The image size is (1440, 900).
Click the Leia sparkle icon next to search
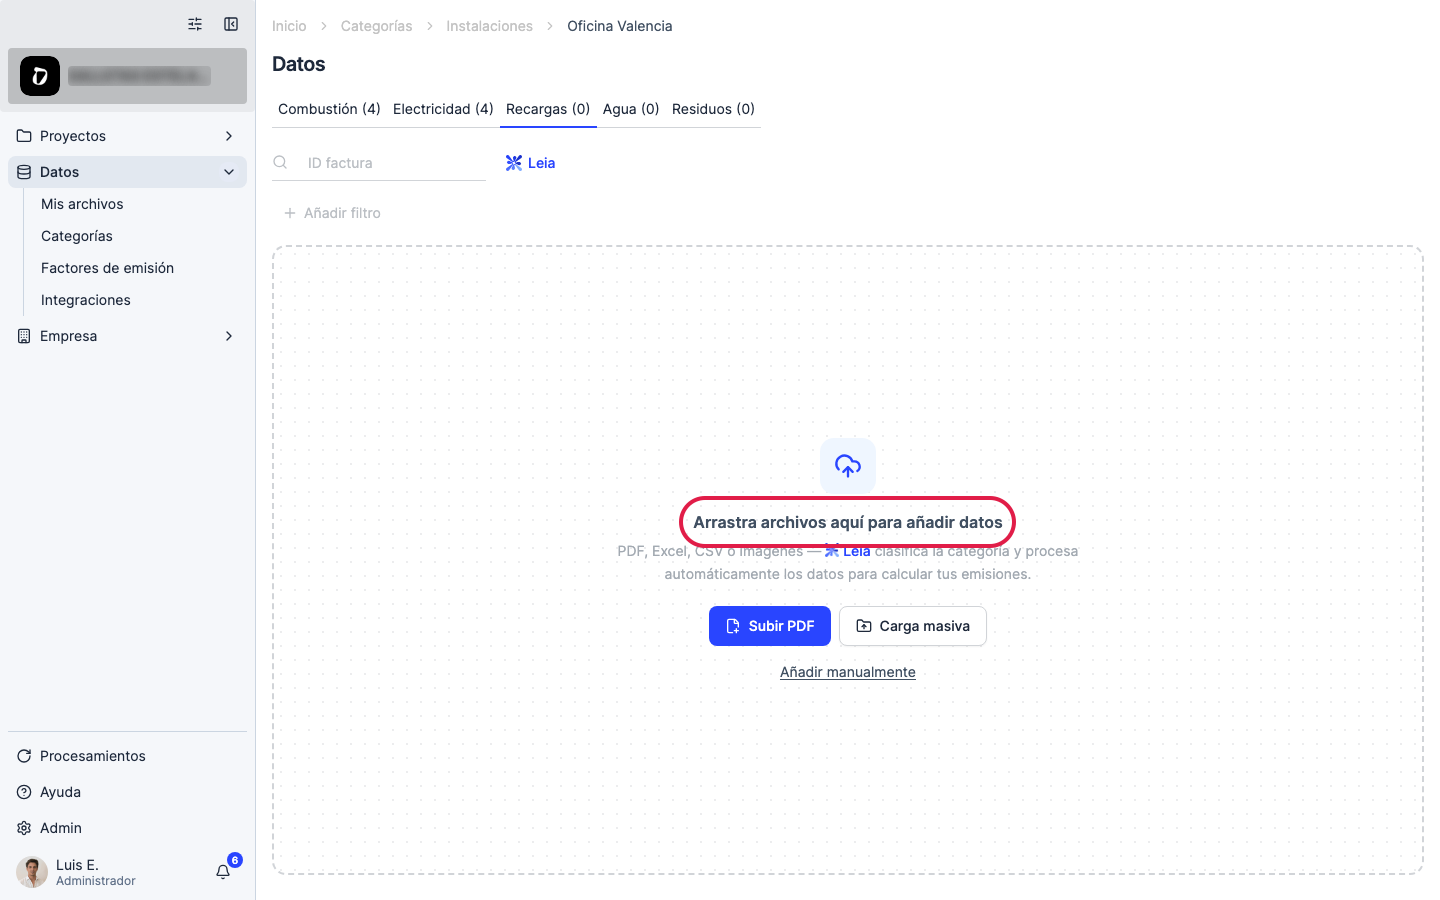click(514, 163)
